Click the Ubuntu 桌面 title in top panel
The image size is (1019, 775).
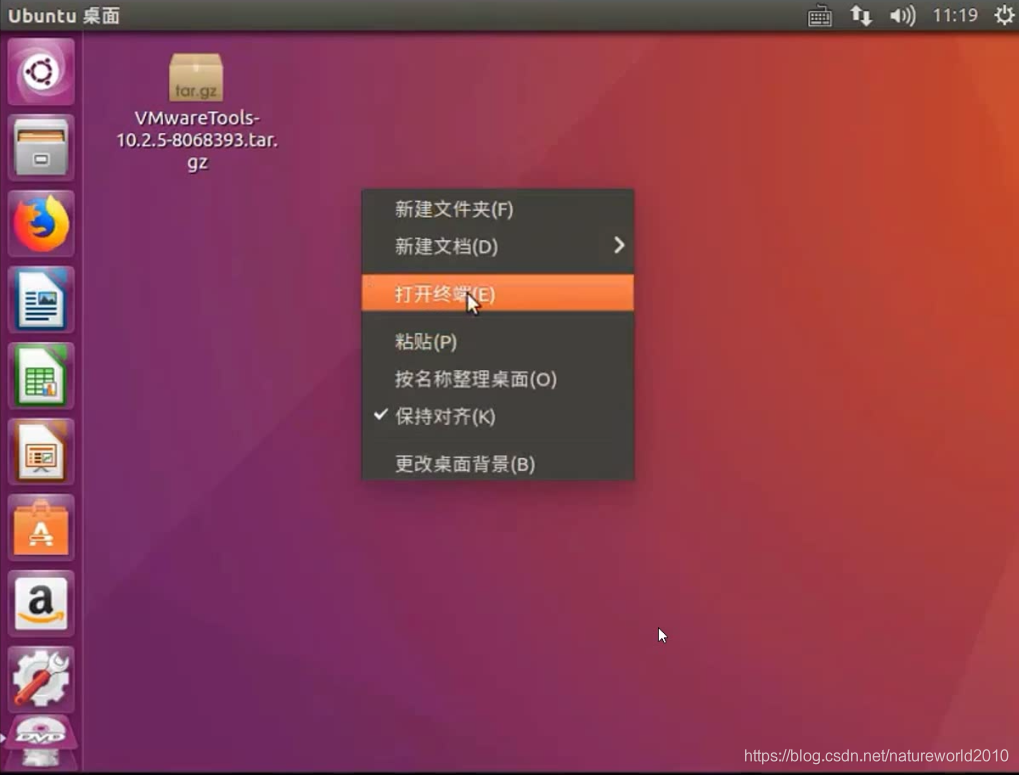click(64, 16)
